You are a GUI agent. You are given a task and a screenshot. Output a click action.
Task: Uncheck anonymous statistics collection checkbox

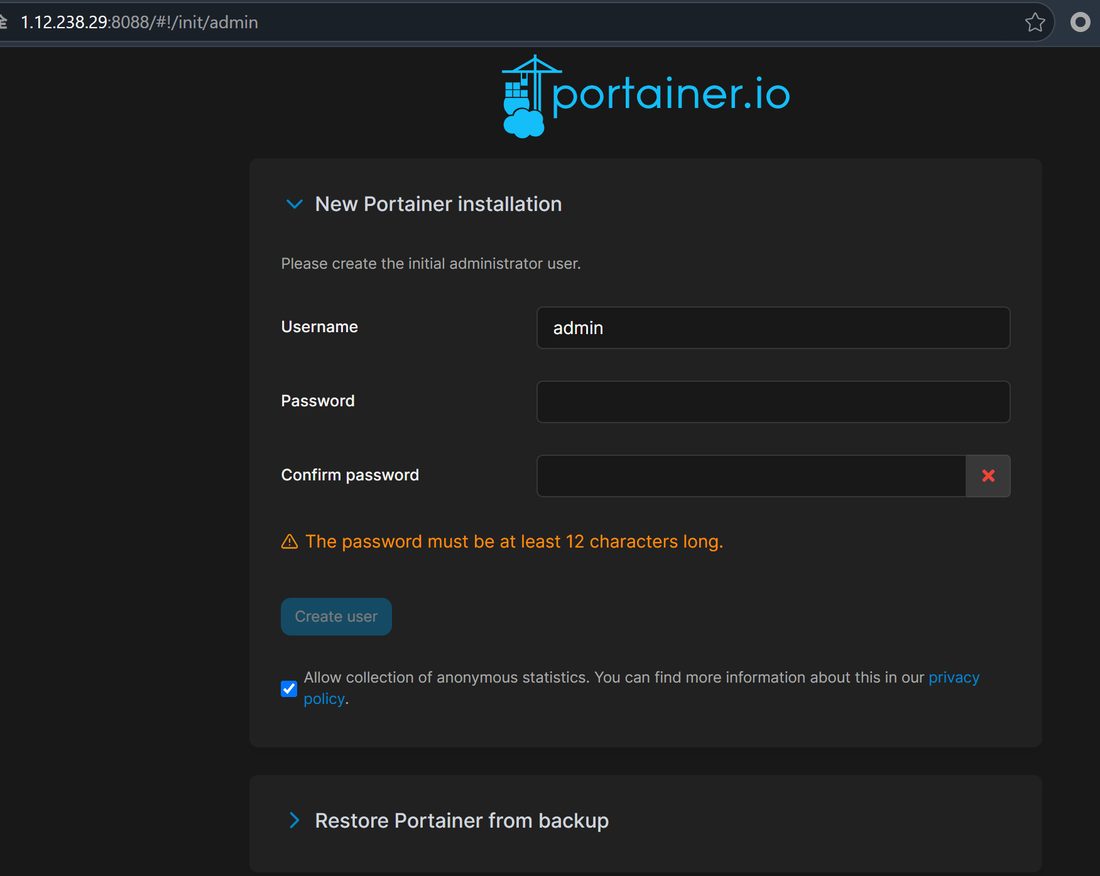pyautogui.click(x=288, y=689)
